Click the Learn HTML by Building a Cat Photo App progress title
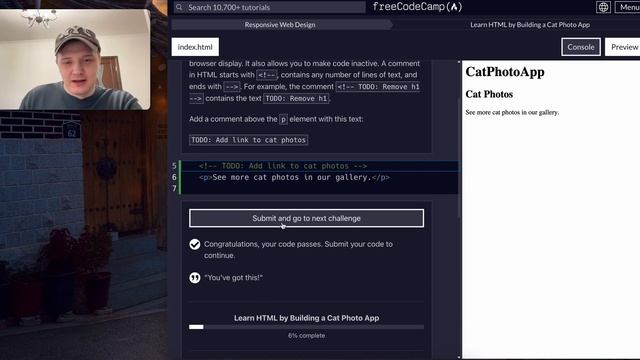This screenshot has height=360, width=640. pyautogui.click(x=306, y=318)
